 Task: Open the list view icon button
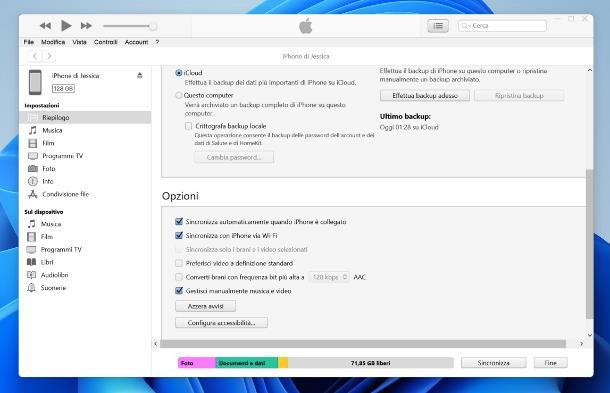click(x=438, y=26)
